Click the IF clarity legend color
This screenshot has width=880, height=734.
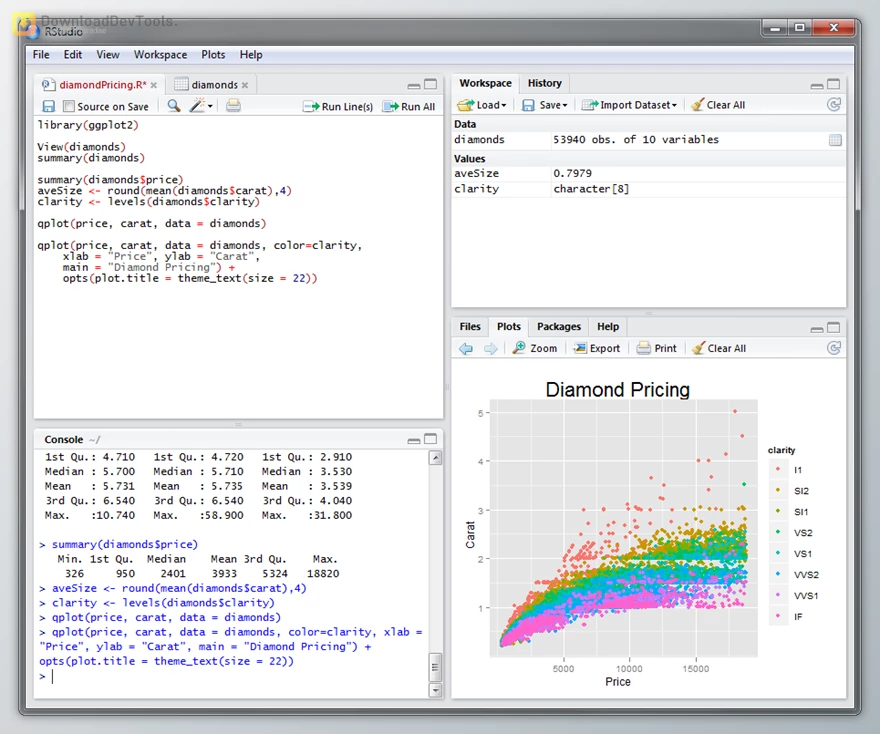[x=778, y=616]
